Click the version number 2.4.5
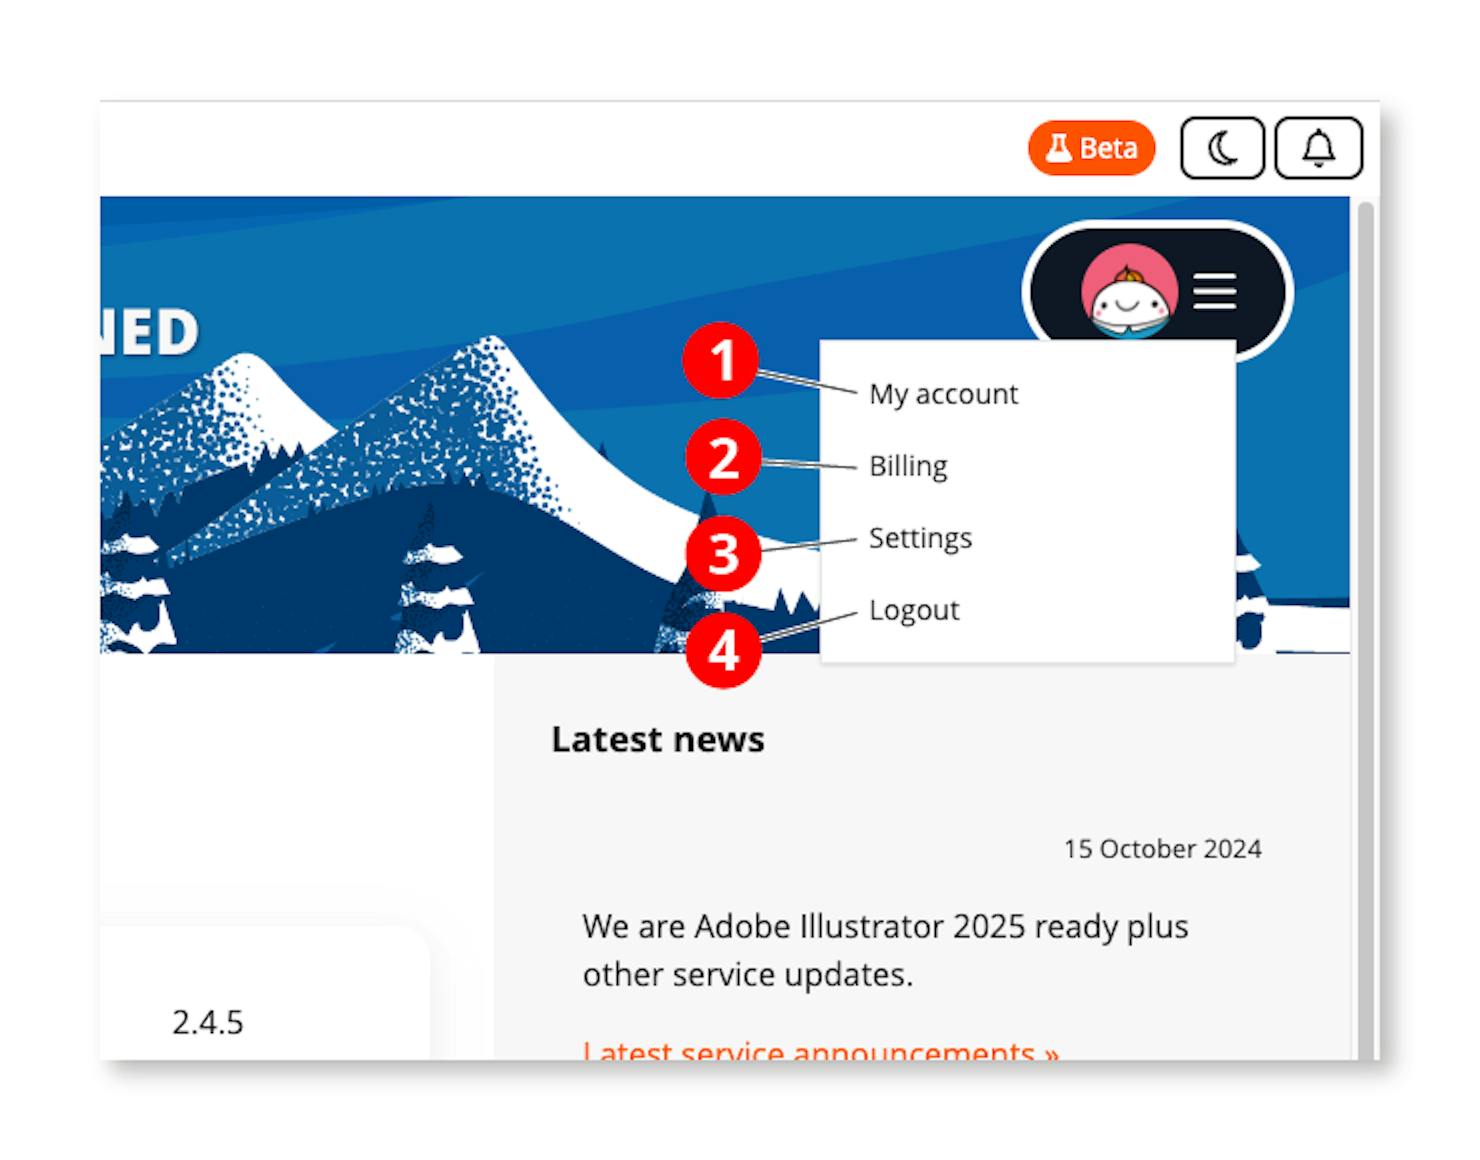Image resolution: width=1480 pixels, height=1160 pixels. pyautogui.click(x=208, y=1021)
